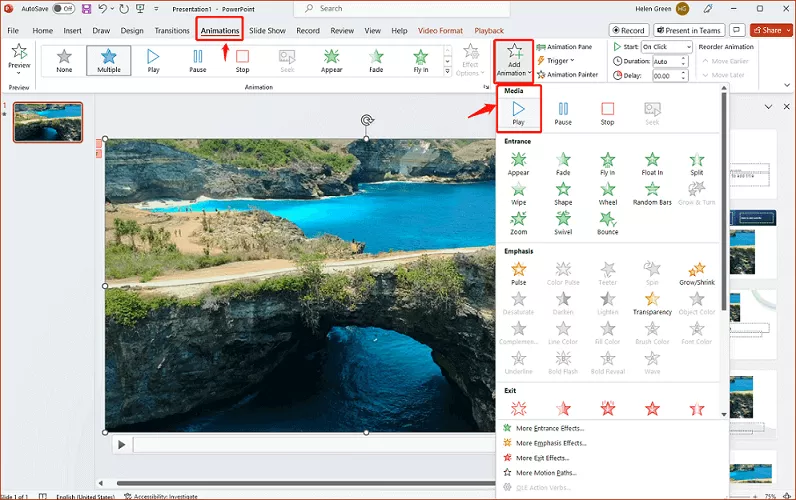Open the File tab

pyautogui.click(x=13, y=30)
